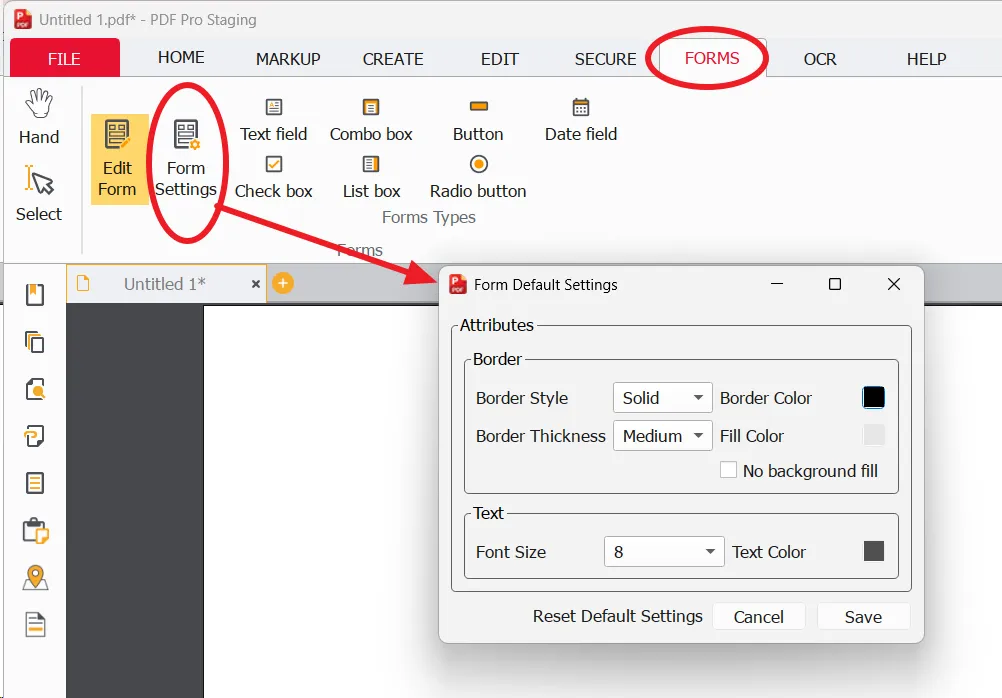Close the Form Default Settings dialog

pyautogui.click(x=894, y=284)
